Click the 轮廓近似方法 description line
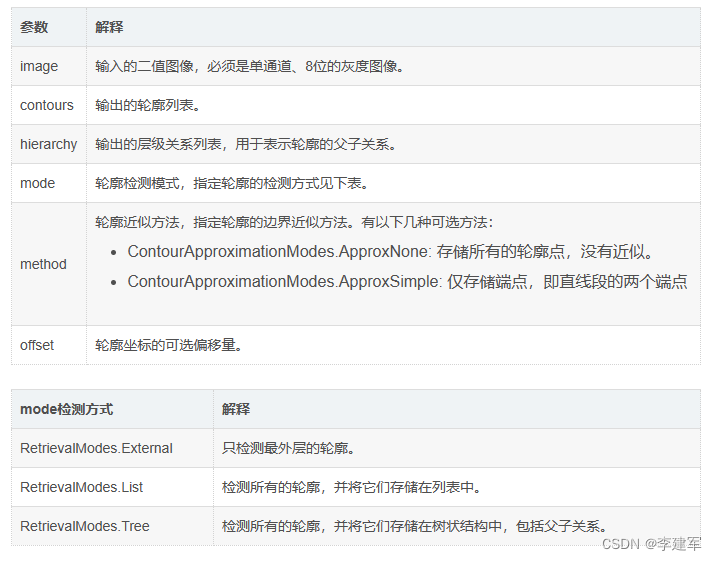Image resolution: width=717 pixels, height=561 pixels. 294,222
